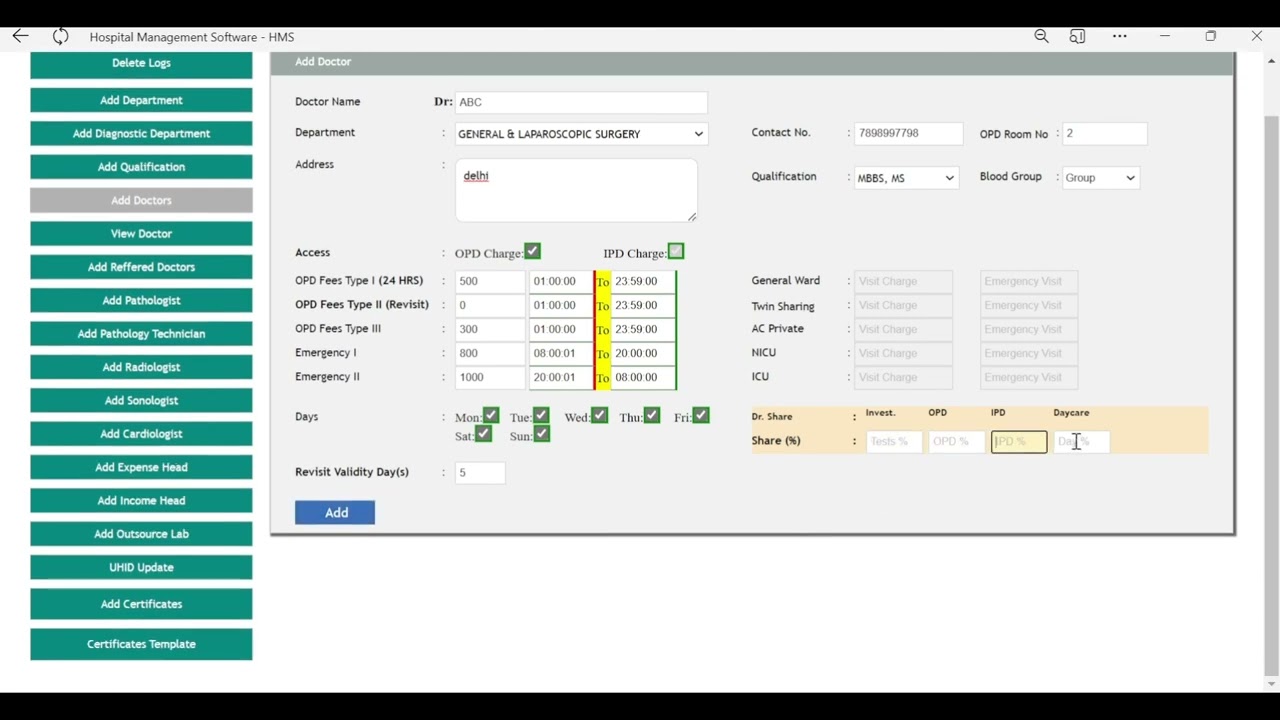Click Emergency II amount field

(490, 377)
